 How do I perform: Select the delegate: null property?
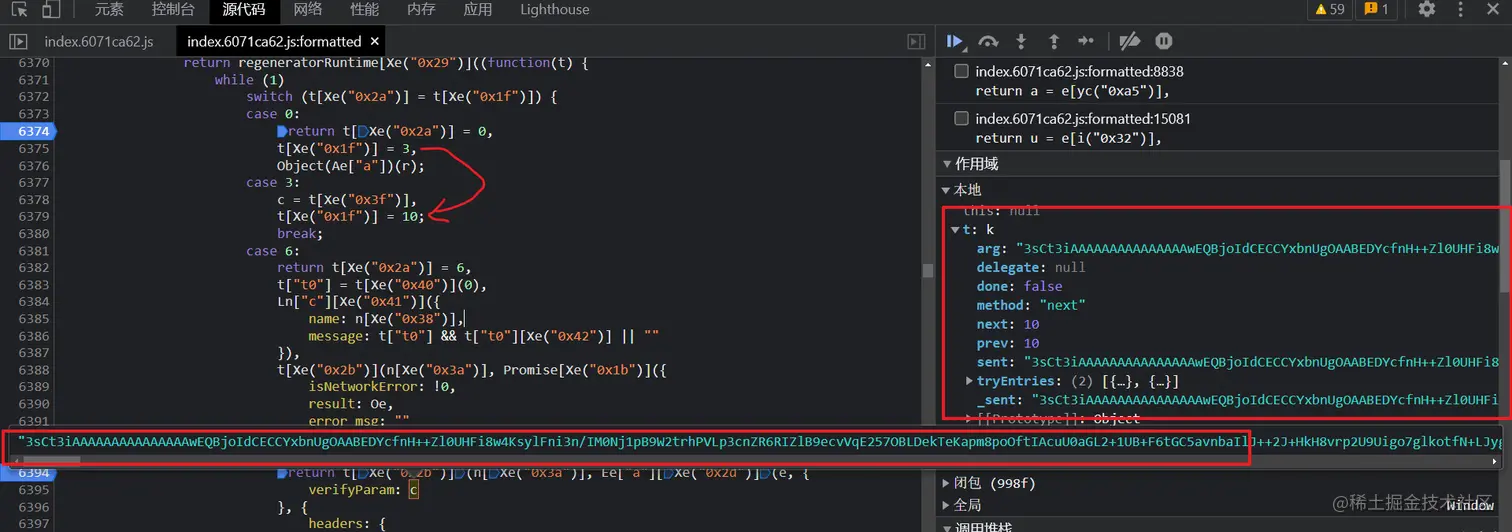click(x=1031, y=267)
